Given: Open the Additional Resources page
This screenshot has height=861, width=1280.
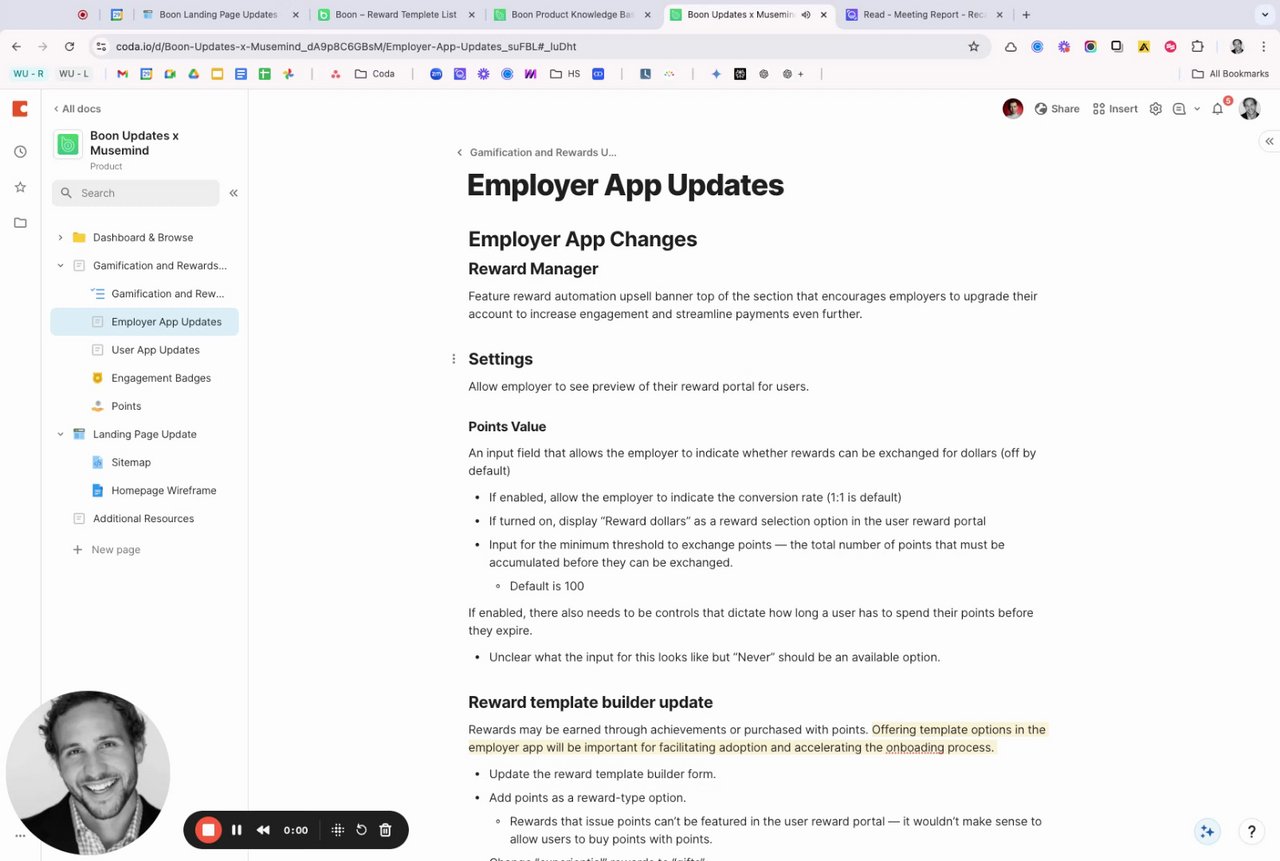Looking at the screenshot, I should pos(144,518).
